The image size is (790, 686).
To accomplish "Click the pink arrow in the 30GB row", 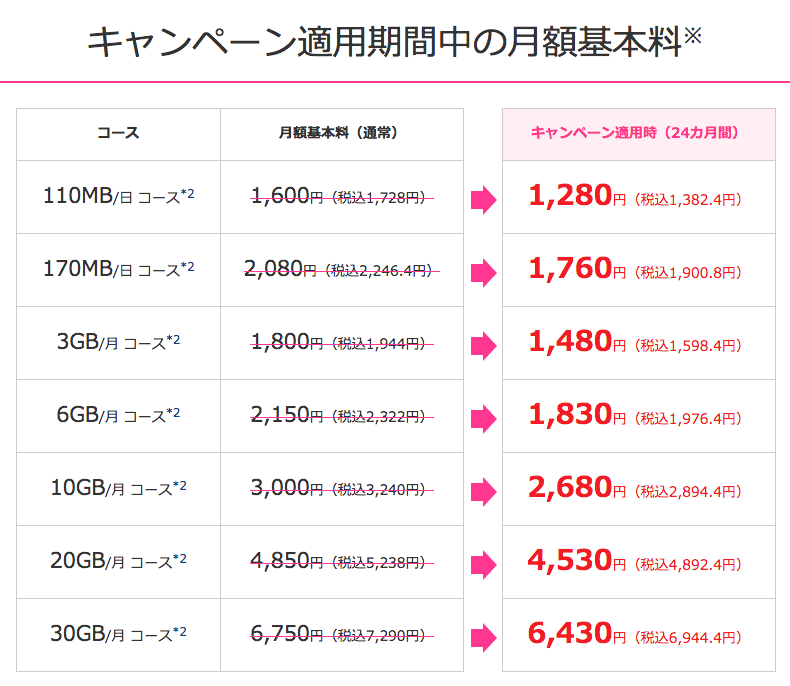I will [x=484, y=638].
